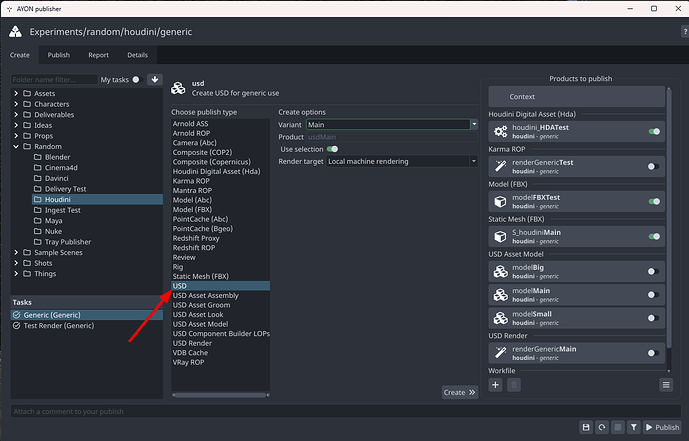Viewport: 689px width, 441px height.
Task: Click the reset refresh icon
Action: (x=602, y=427)
